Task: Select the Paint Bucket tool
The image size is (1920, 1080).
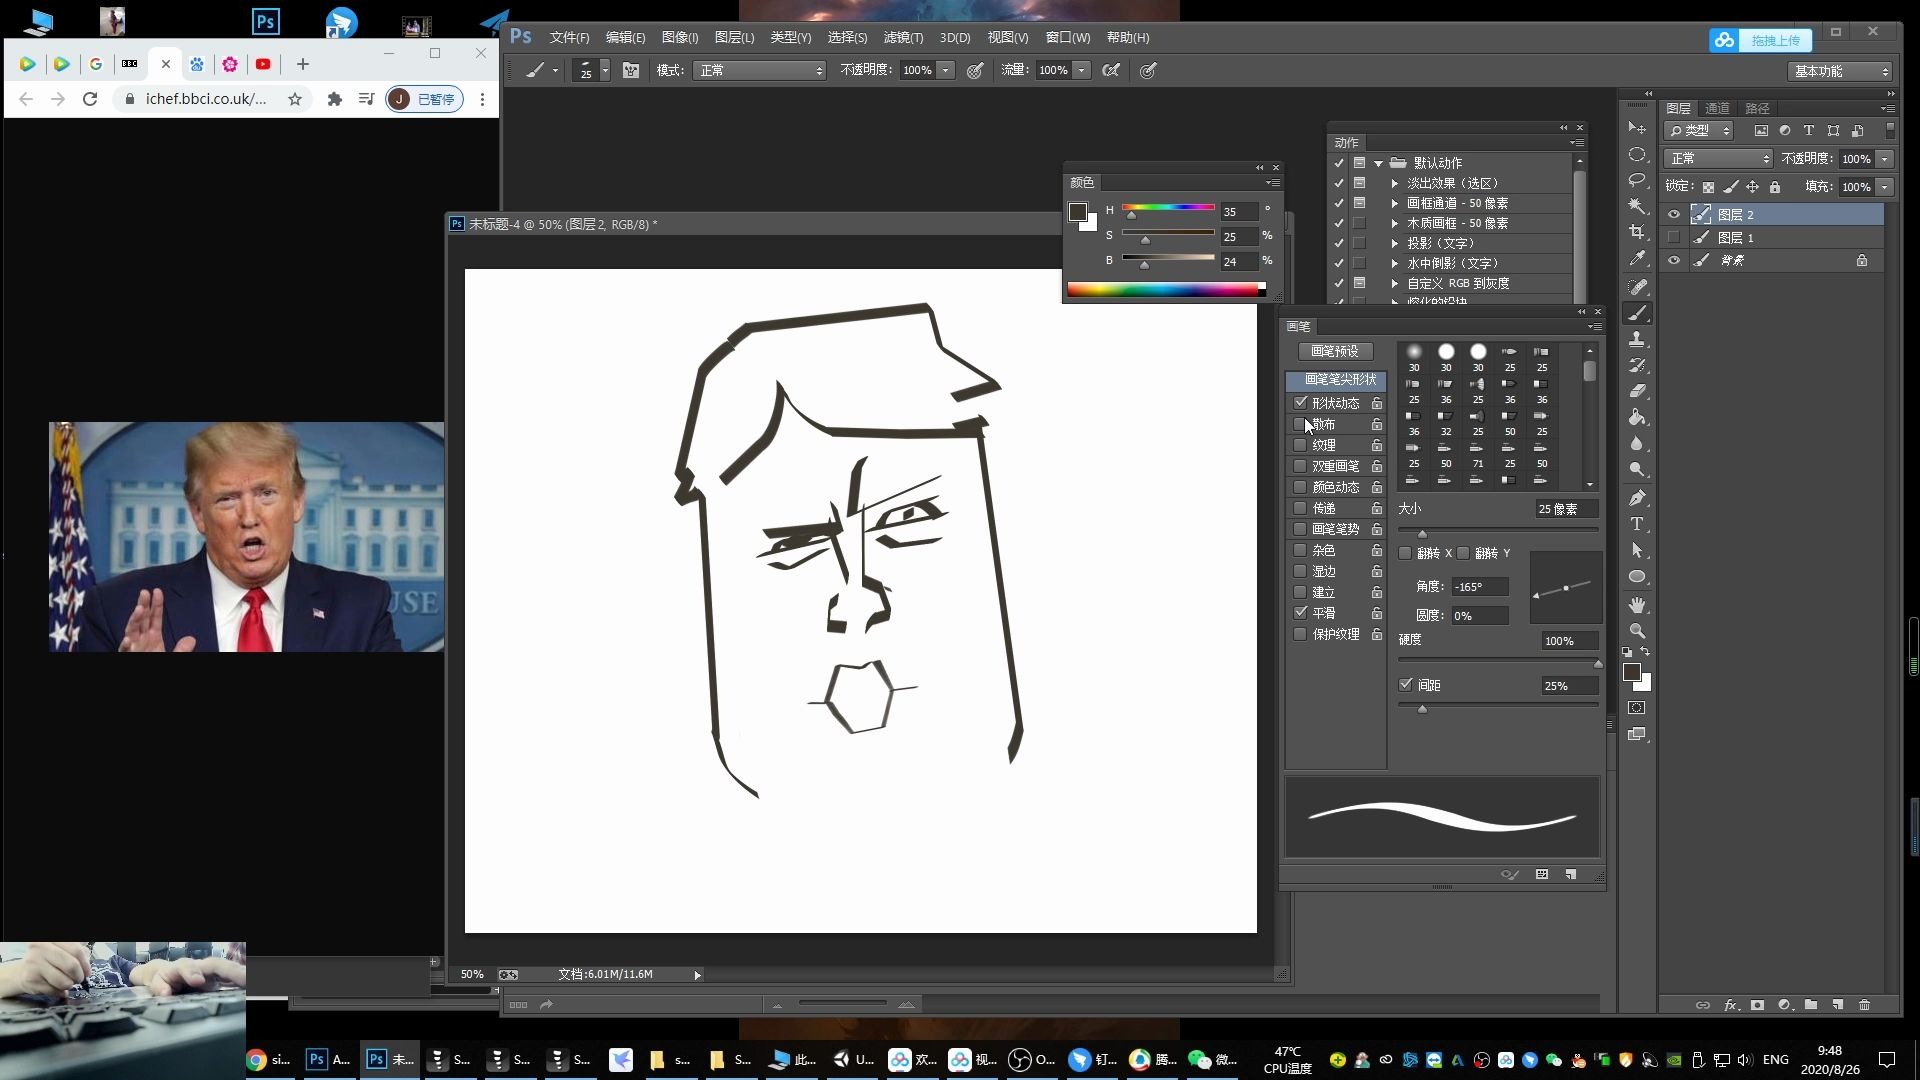Action: [1637, 417]
